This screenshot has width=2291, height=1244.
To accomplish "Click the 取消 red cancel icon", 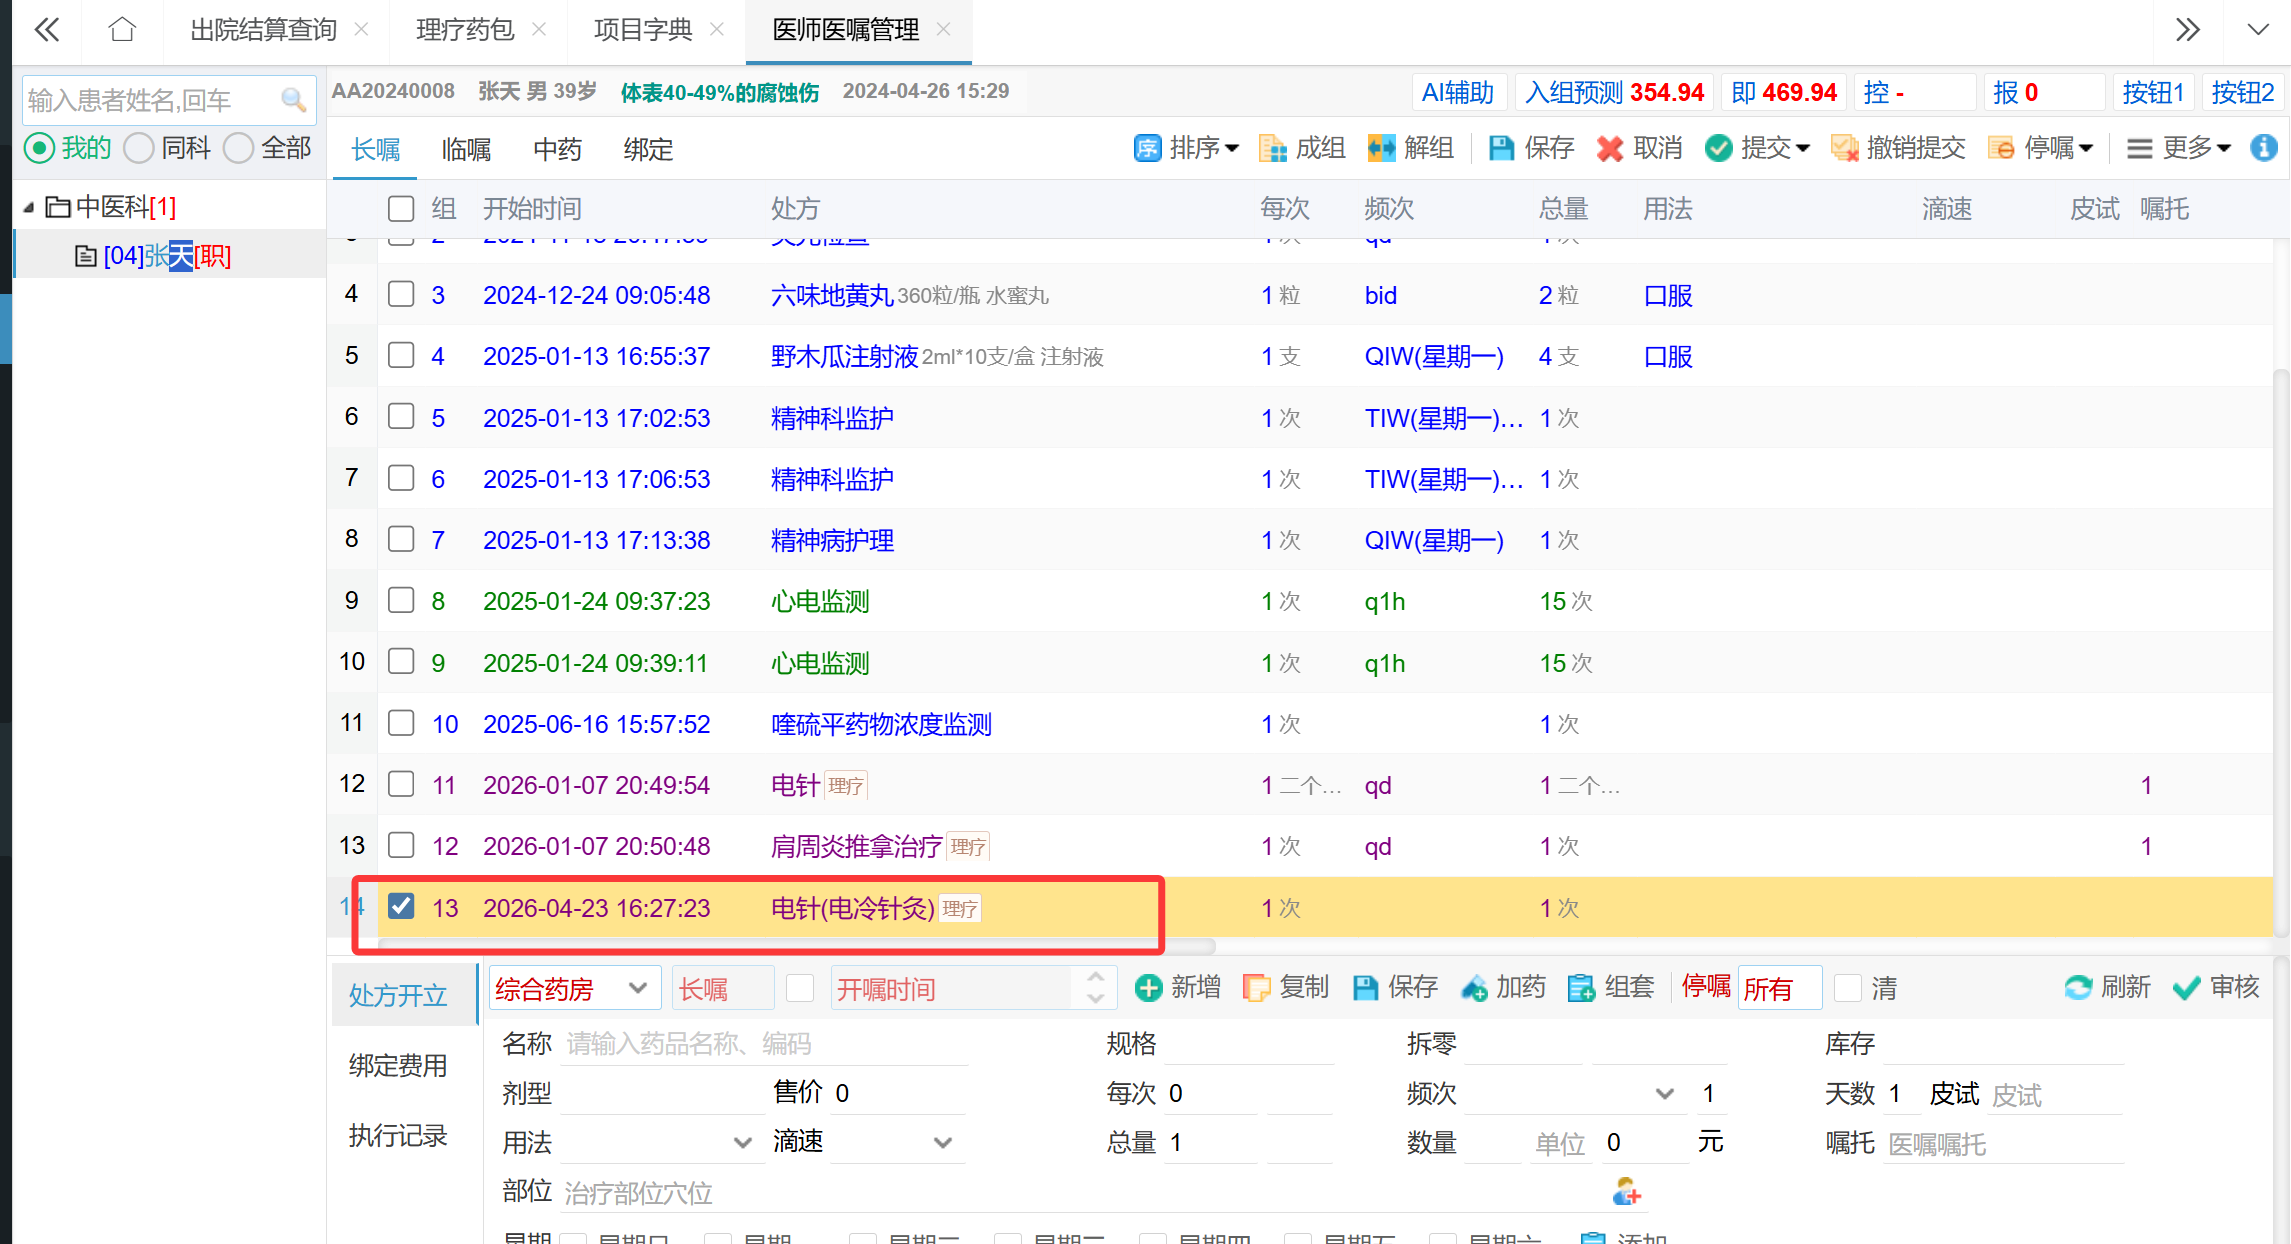I will coord(1609,149).
